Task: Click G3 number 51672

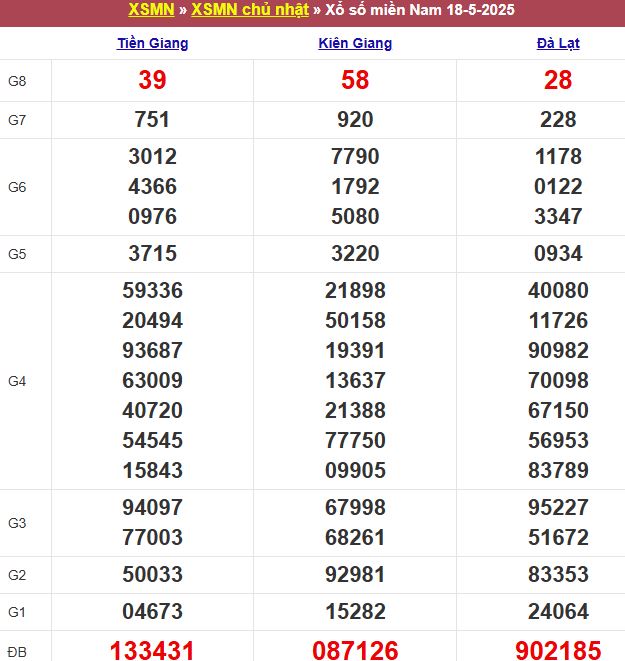Action: [x=558, y=537]
